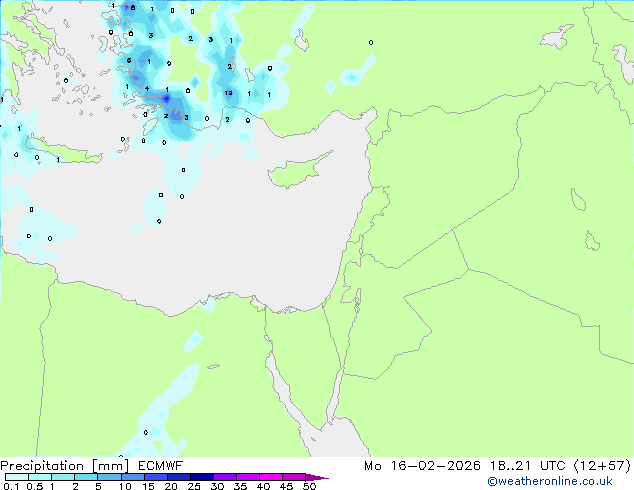Image resolution: width=634 pixels, height=490 pixels.
Task: Click the 20–25 mm legend color swatch
Action: [178, 477]
